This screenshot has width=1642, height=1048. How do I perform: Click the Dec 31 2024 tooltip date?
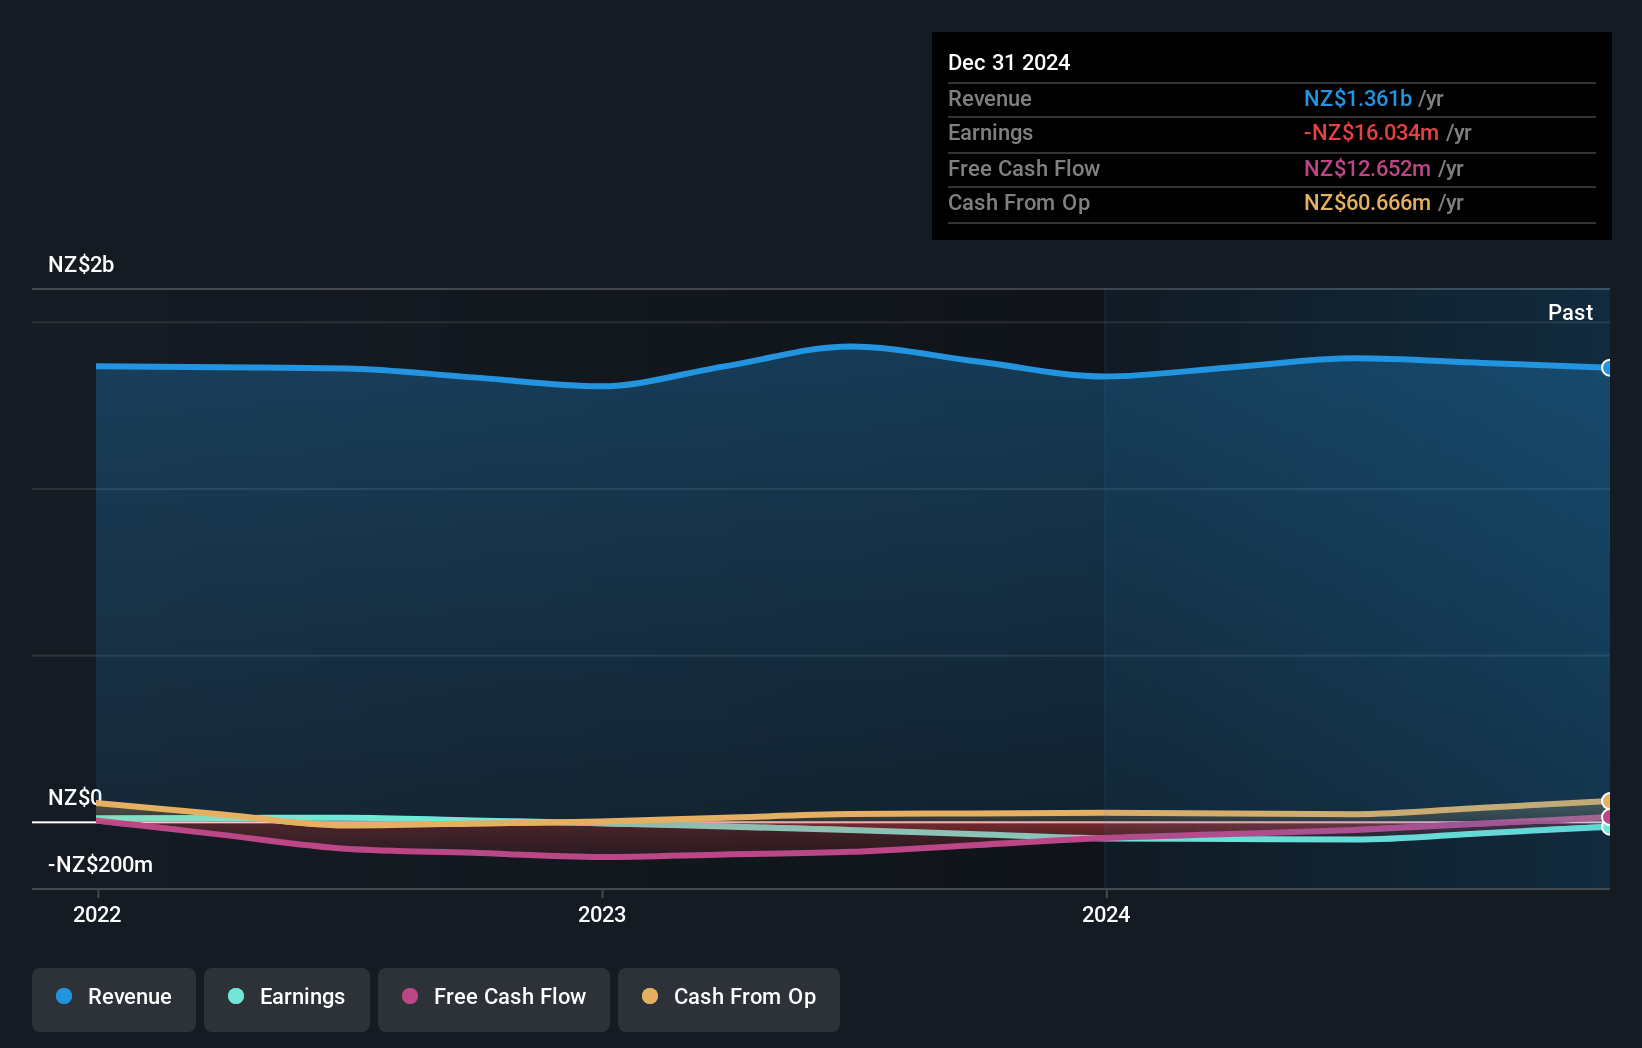1009,62
